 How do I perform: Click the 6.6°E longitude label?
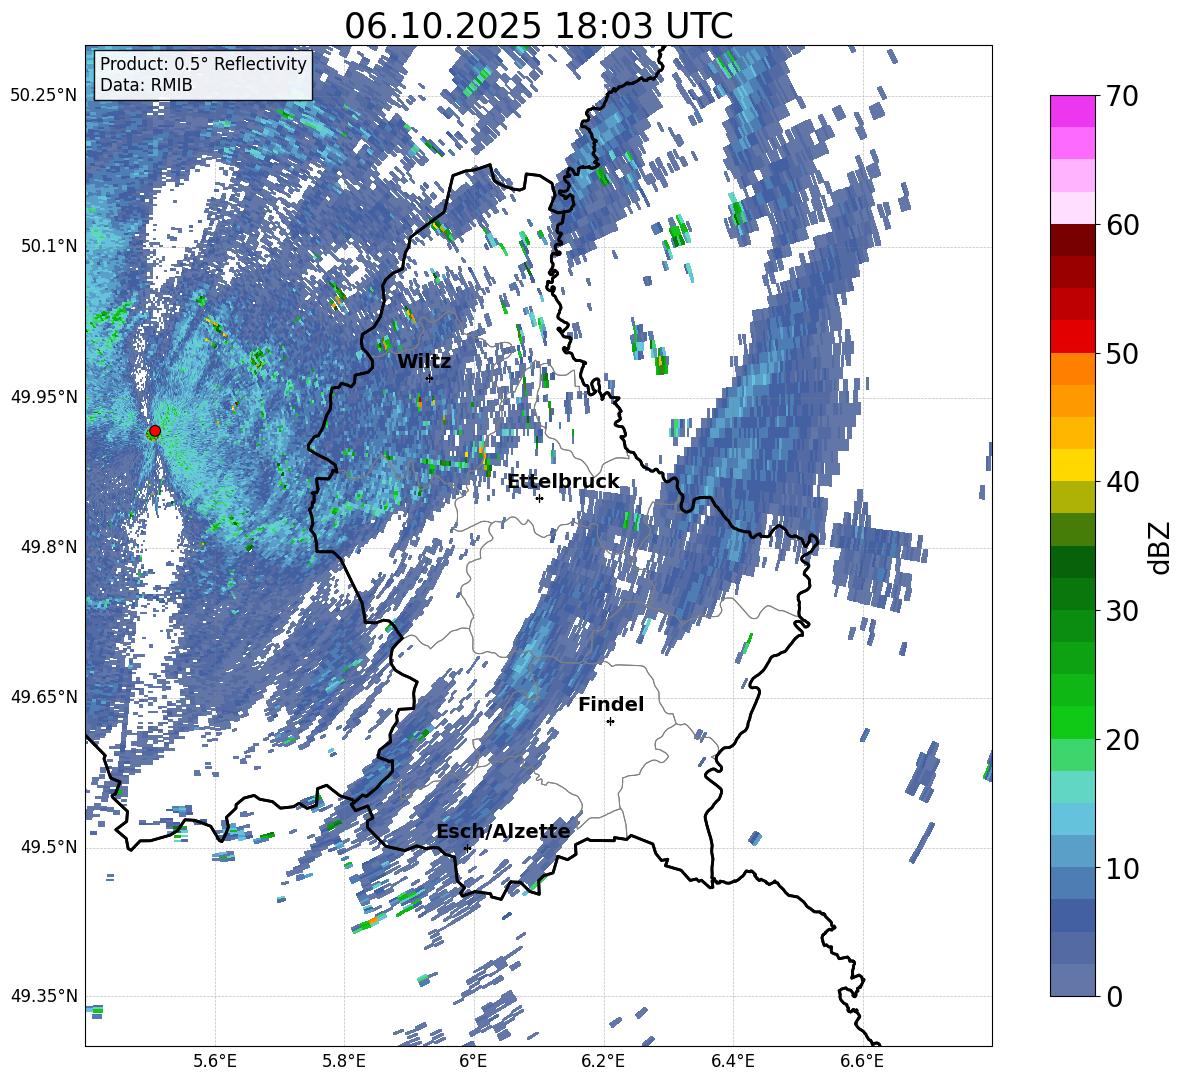(862, 1061)
